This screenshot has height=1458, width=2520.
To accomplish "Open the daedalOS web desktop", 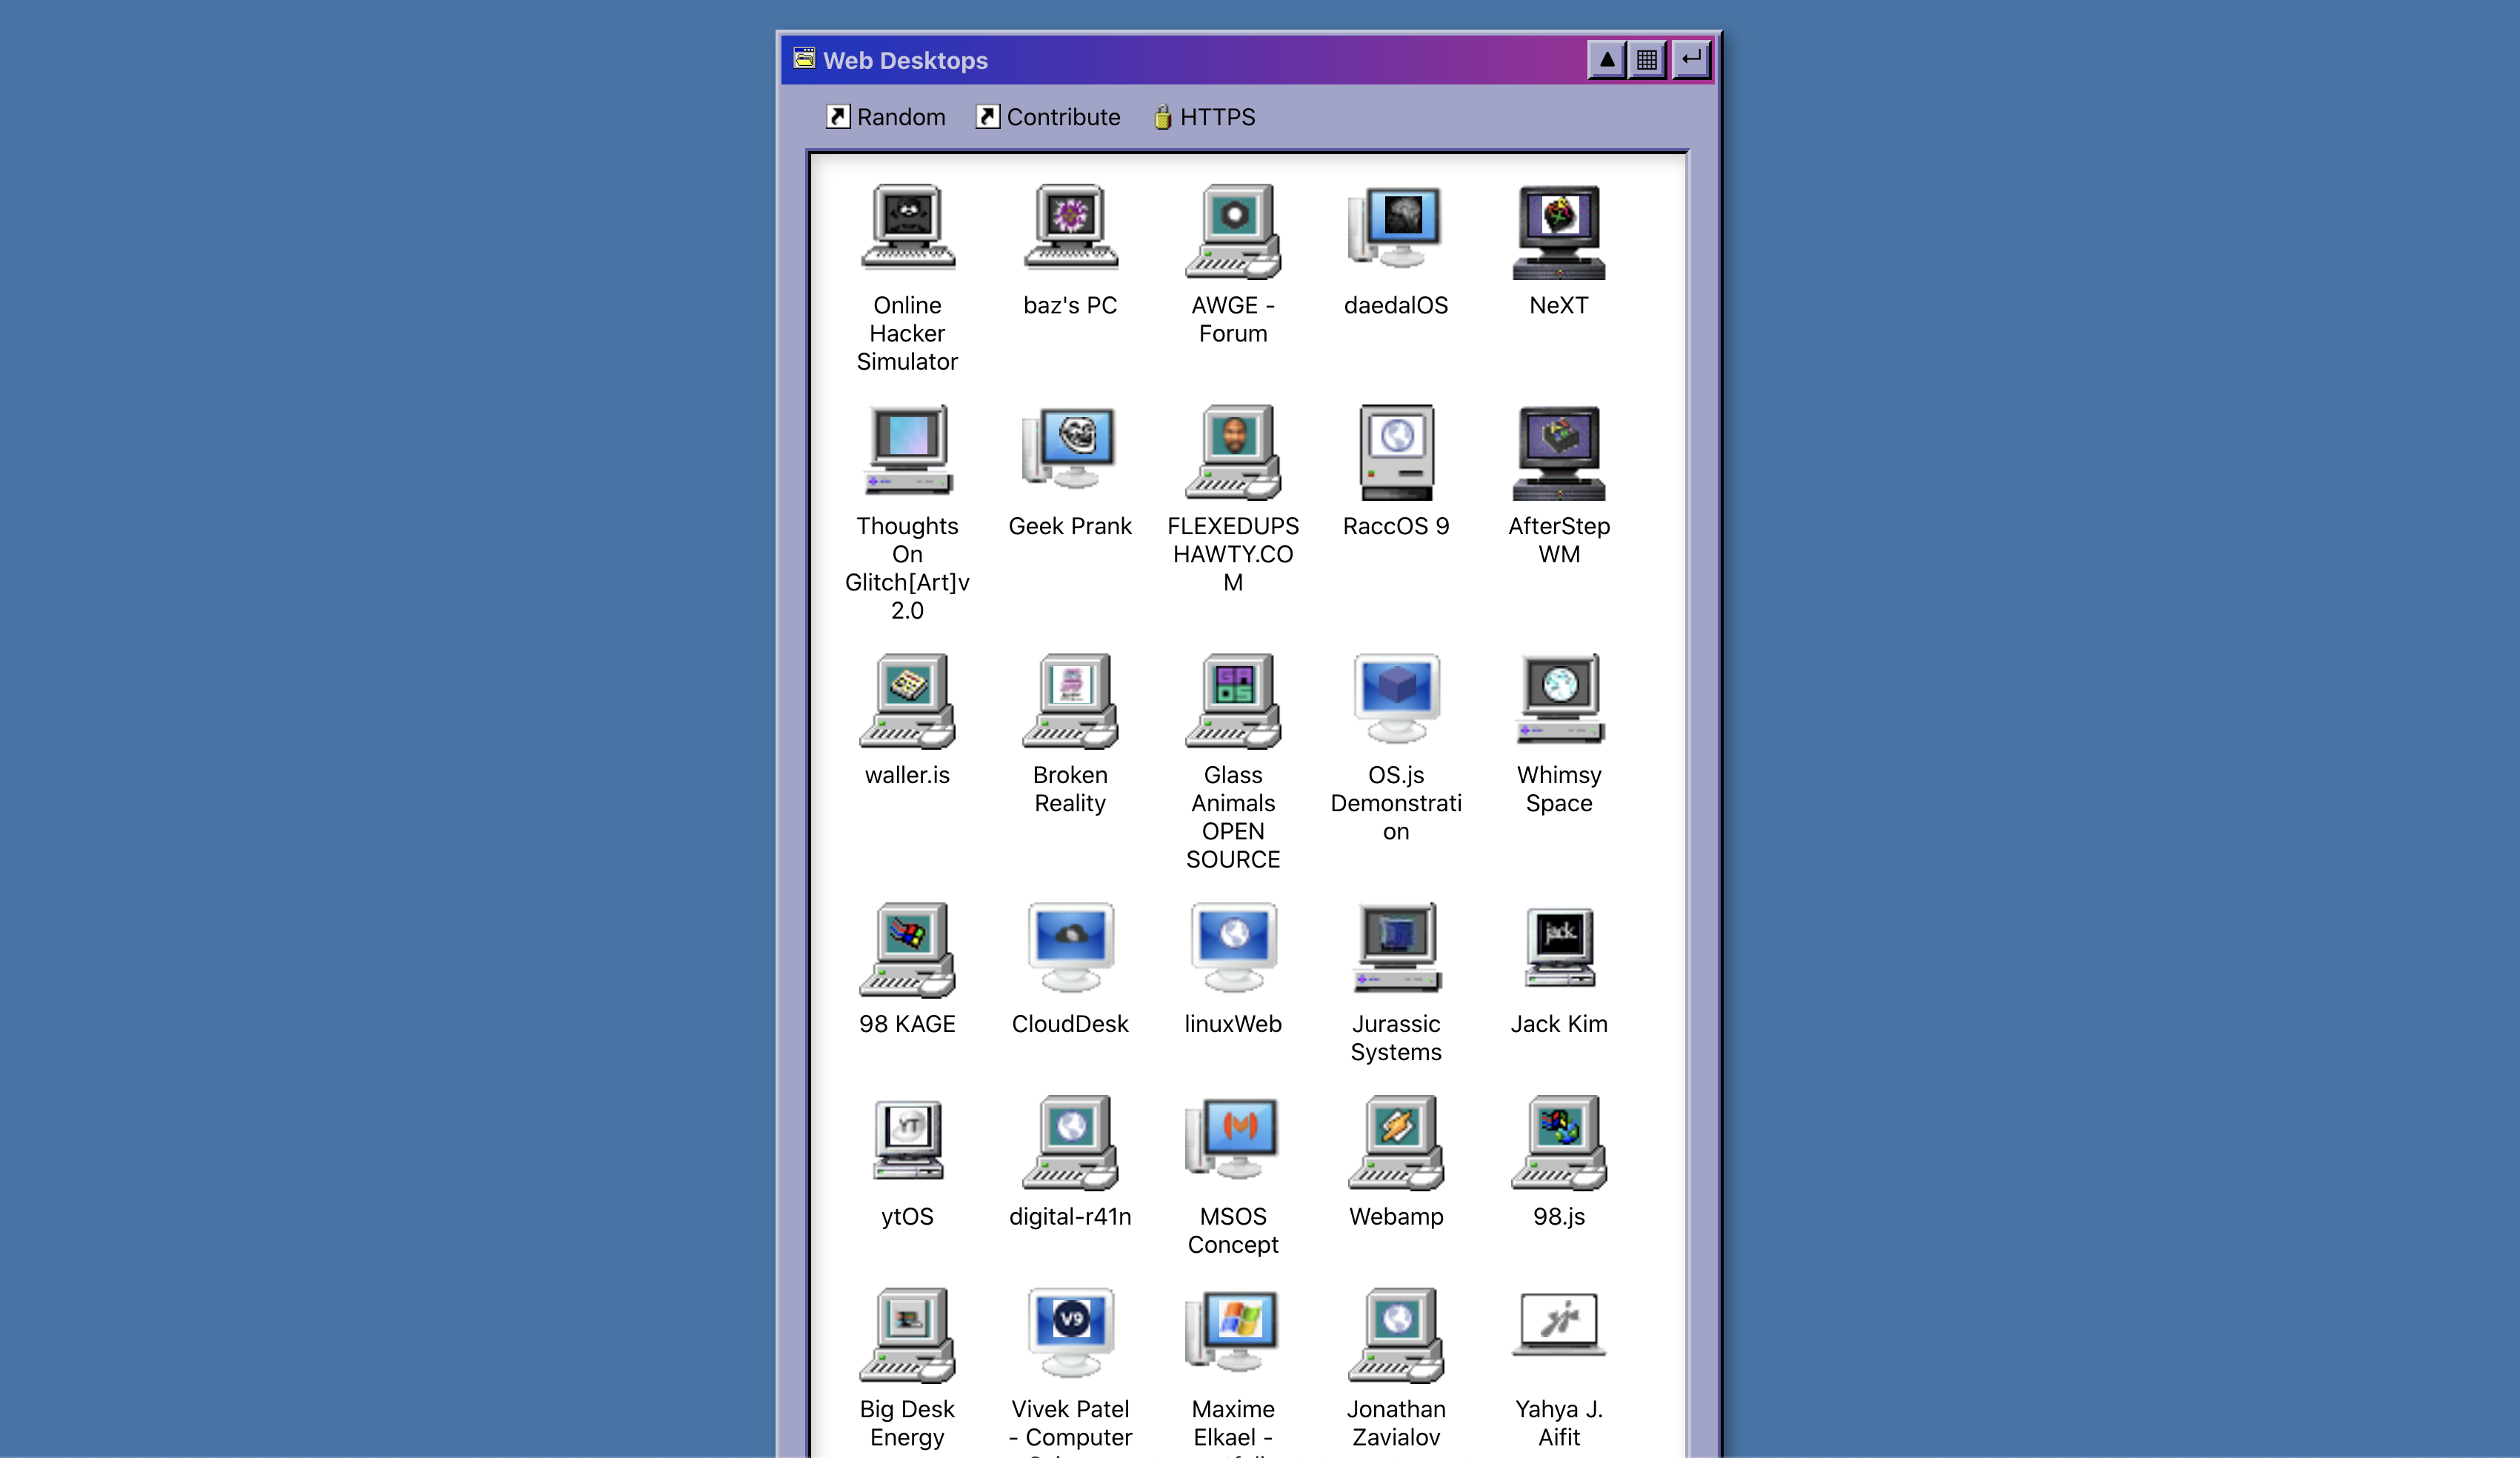I will pyautogui.click(x=1396, y=243).
